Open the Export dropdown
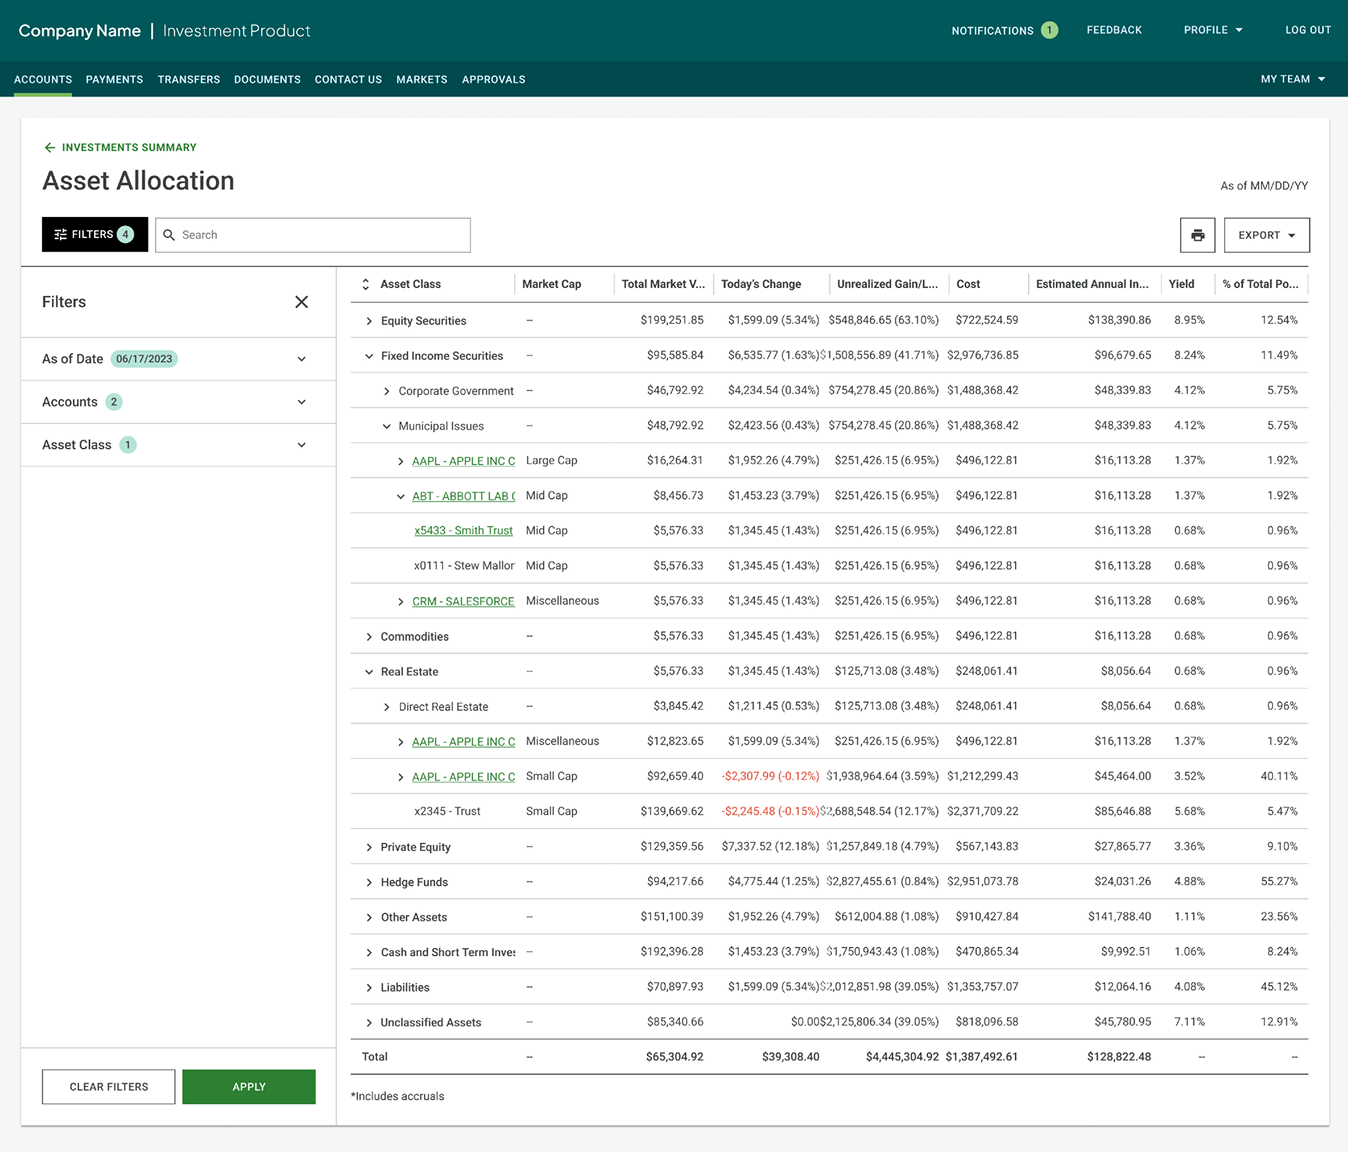The width and height of the screenshot is (1348, 1152). point(1266,235)
